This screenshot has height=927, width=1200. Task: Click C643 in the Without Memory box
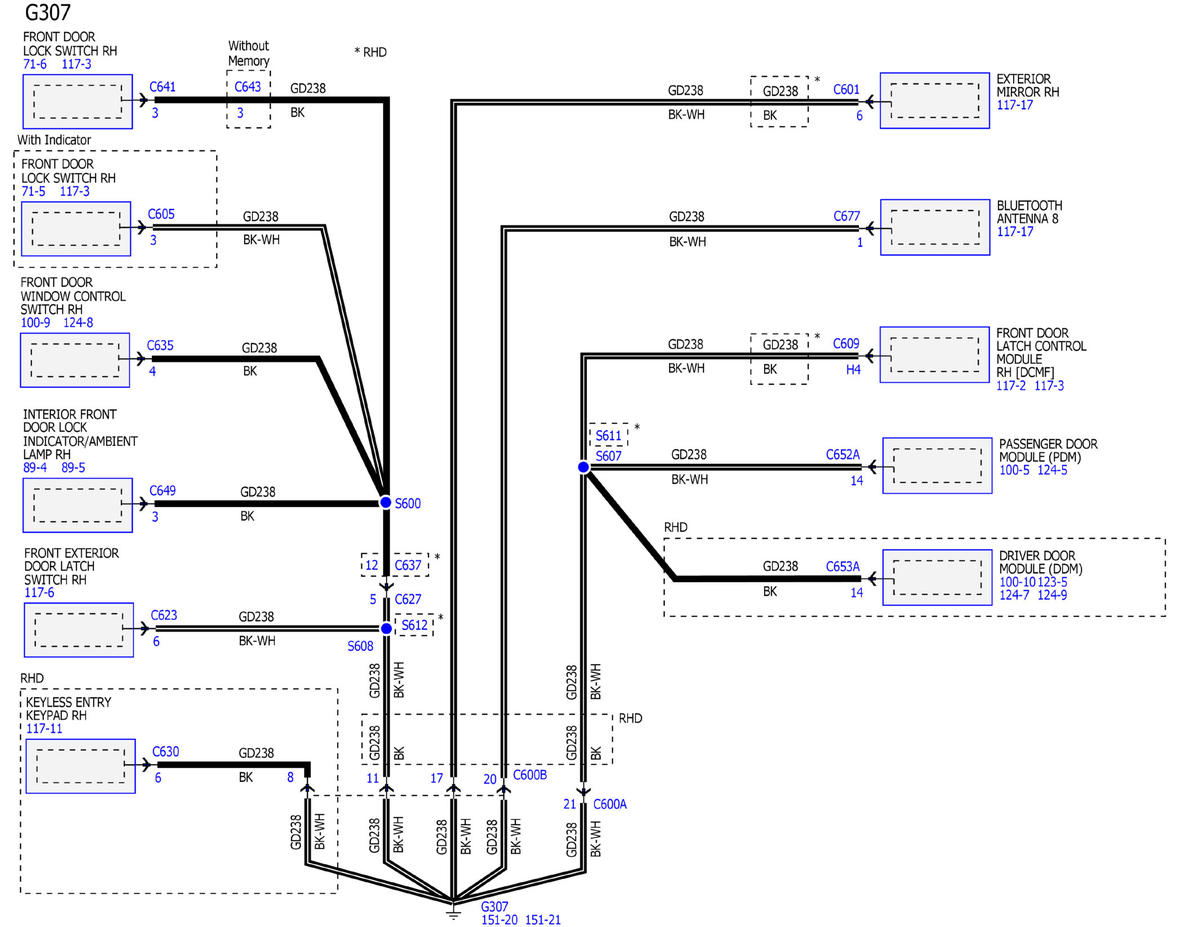click(x=248, y=87)
